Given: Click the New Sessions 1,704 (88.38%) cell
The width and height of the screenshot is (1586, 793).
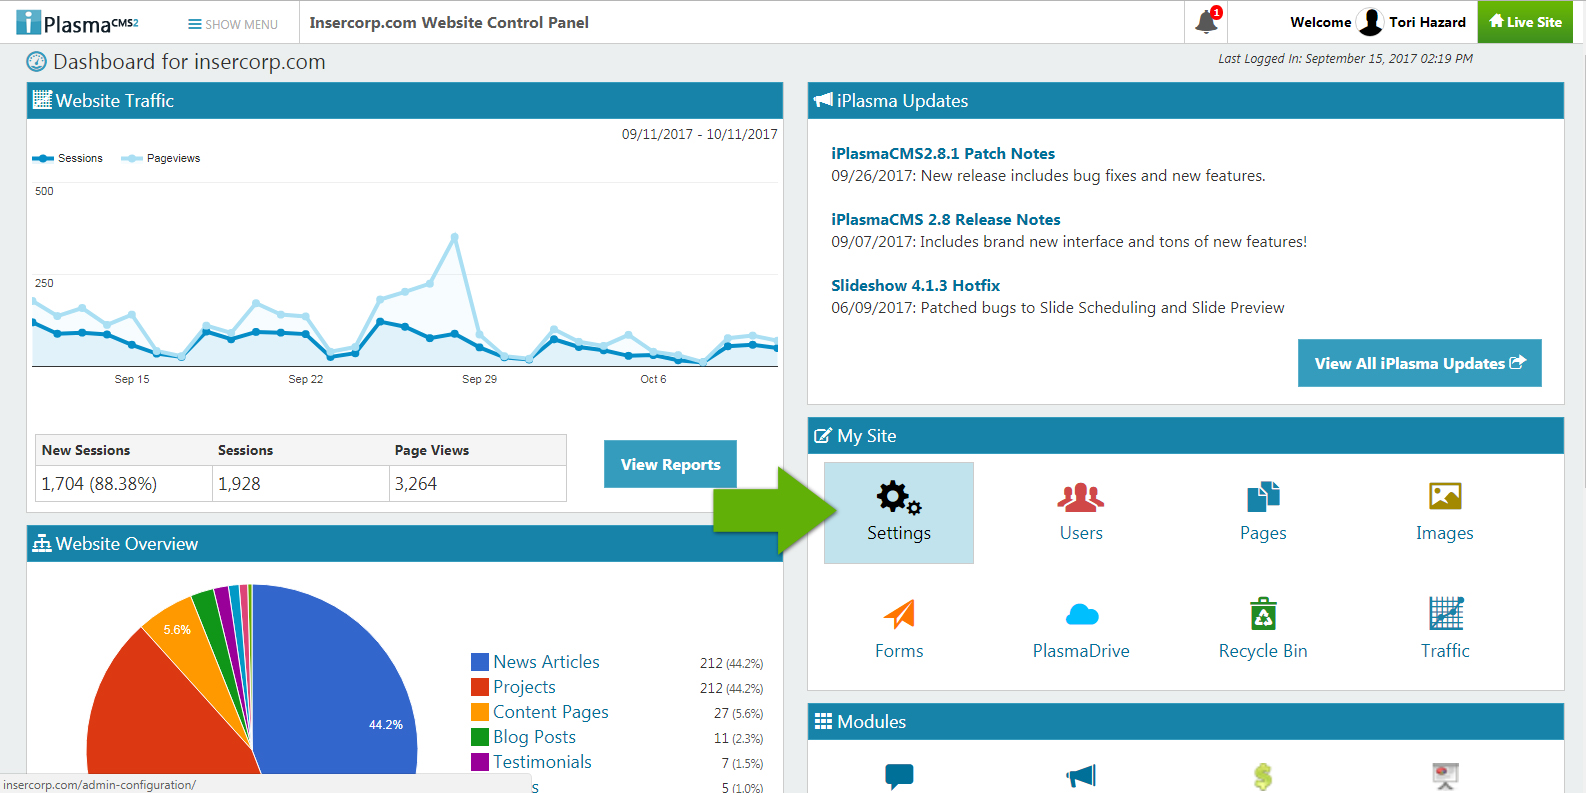Looking at the screenshot, I should [123, 483].
